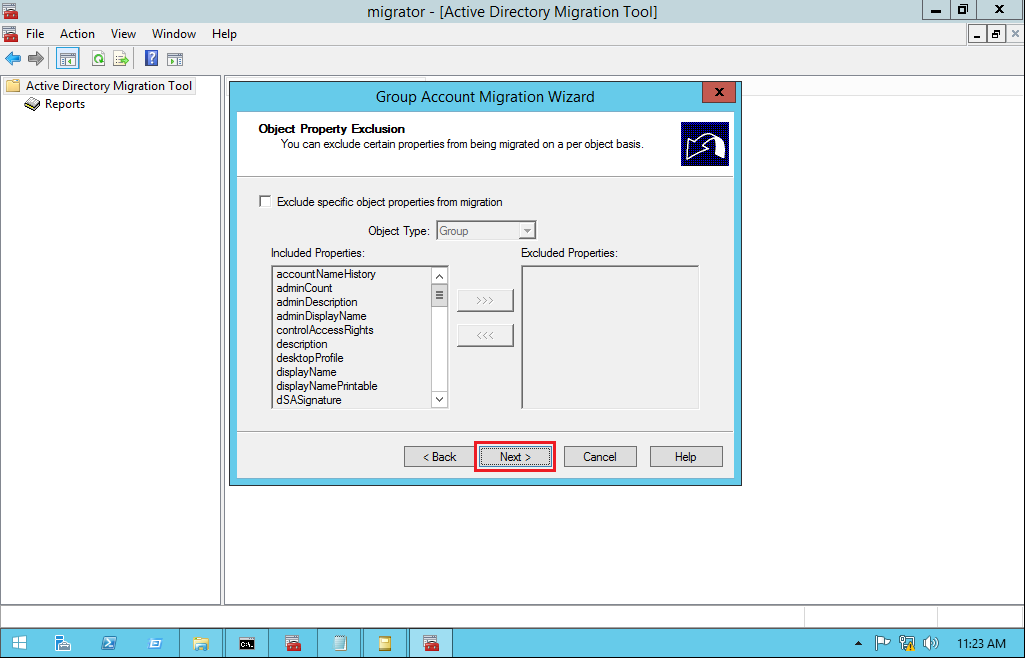Open the View menu
Viewport: 1025px width, 658px height.
[123, 34]
